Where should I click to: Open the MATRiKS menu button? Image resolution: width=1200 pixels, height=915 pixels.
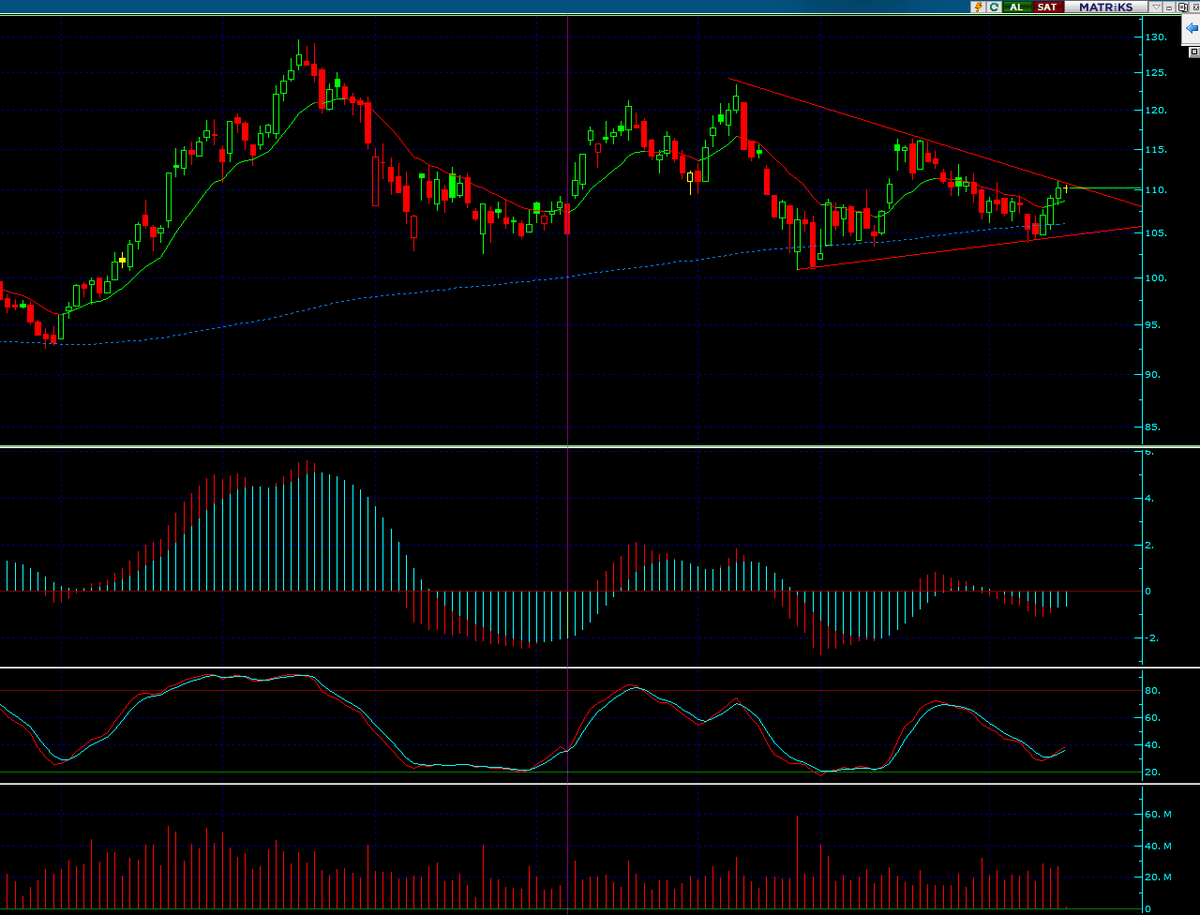(1106, 7)
